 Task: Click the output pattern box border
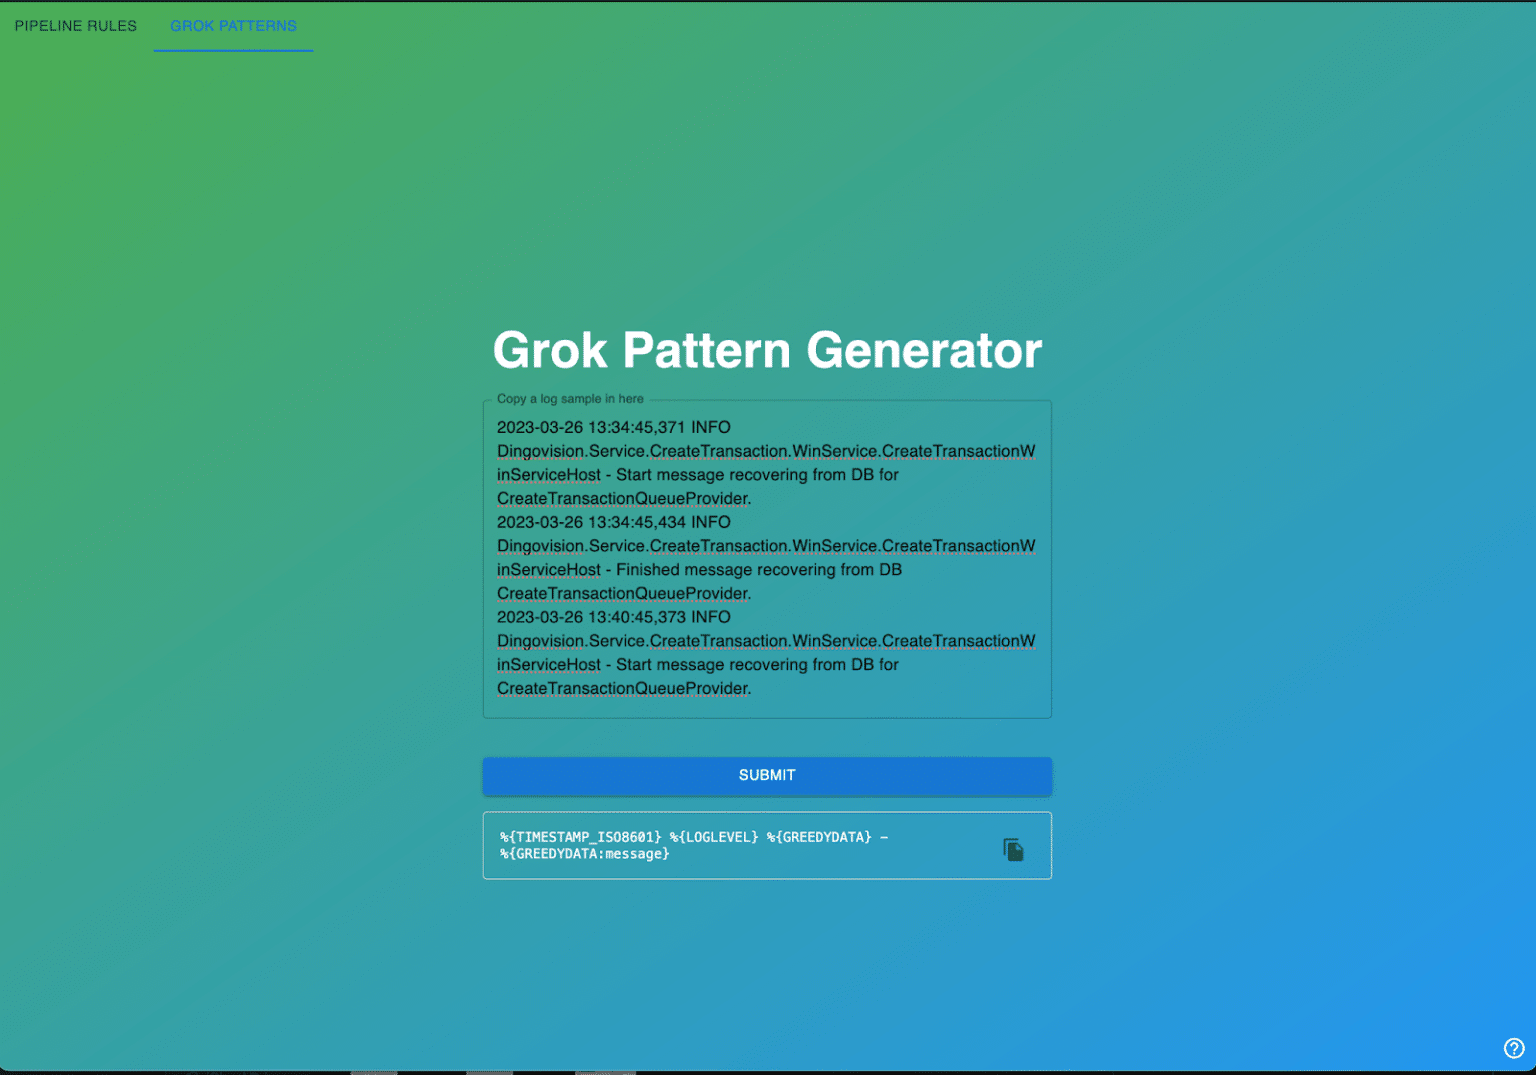point(766,813)
